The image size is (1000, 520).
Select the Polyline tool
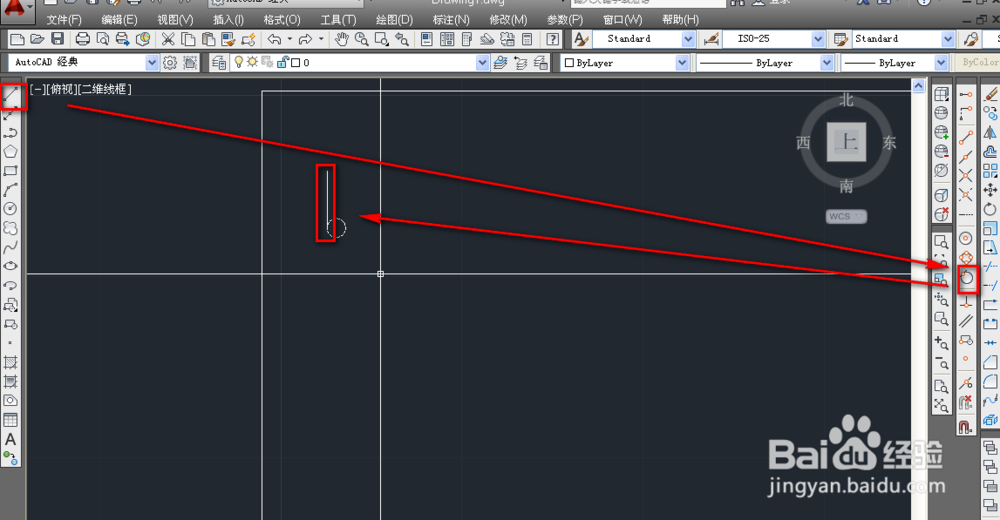click(10, 133)
